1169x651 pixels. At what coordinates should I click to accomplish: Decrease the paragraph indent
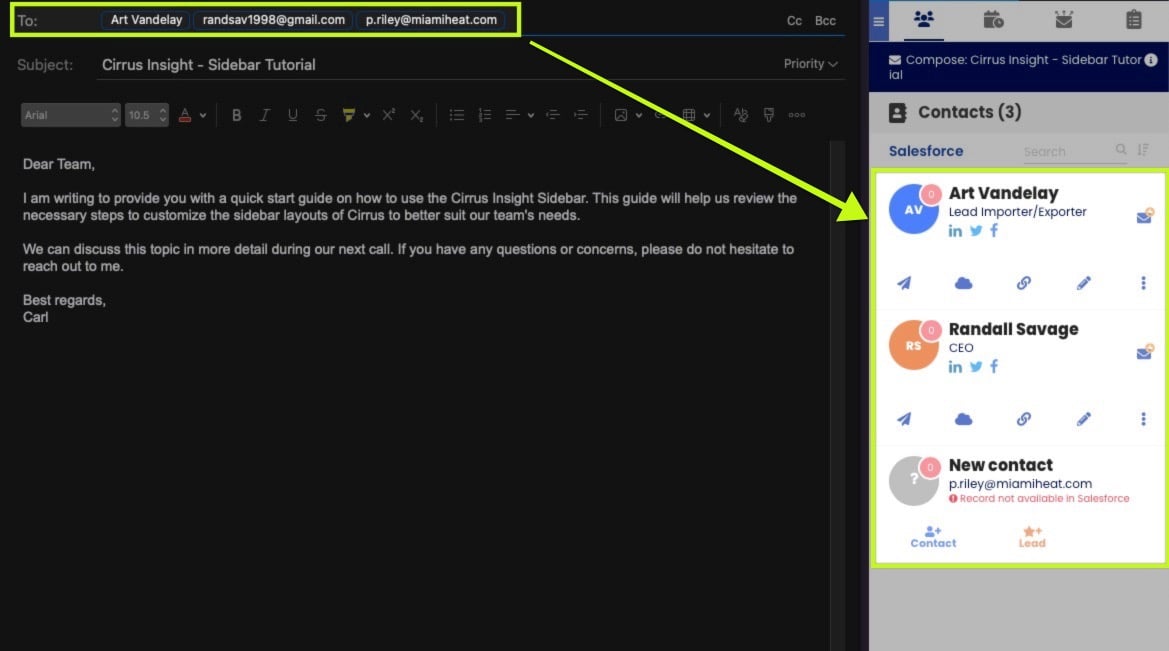point(552,115)
